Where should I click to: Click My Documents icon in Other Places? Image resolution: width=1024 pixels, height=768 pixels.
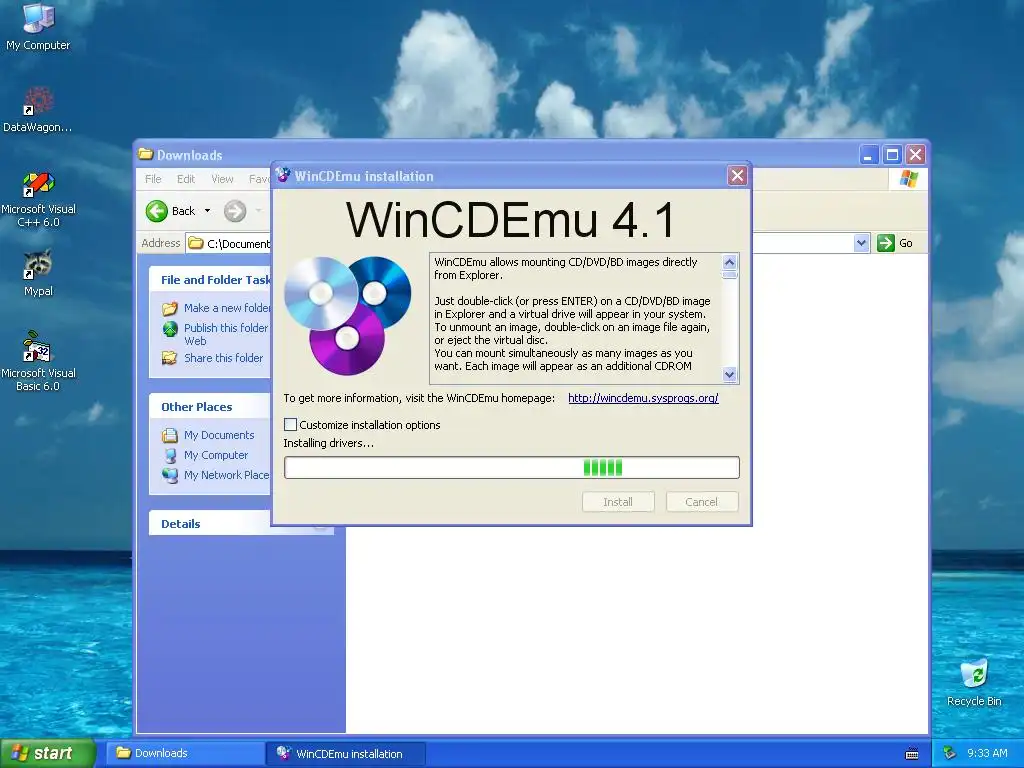click(170, 435)
